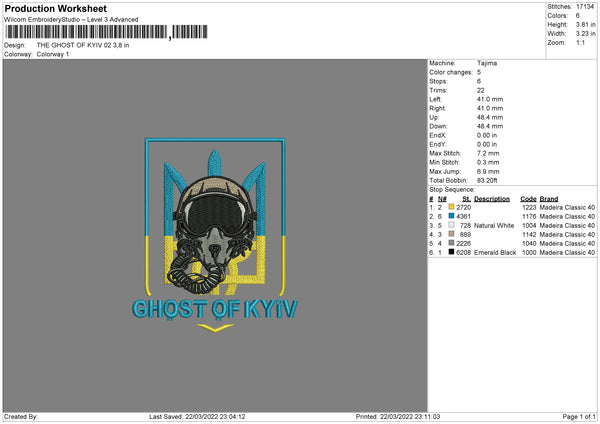
Task: Click the yellow 2720 thread color swatch
Action: coord(451,207)
